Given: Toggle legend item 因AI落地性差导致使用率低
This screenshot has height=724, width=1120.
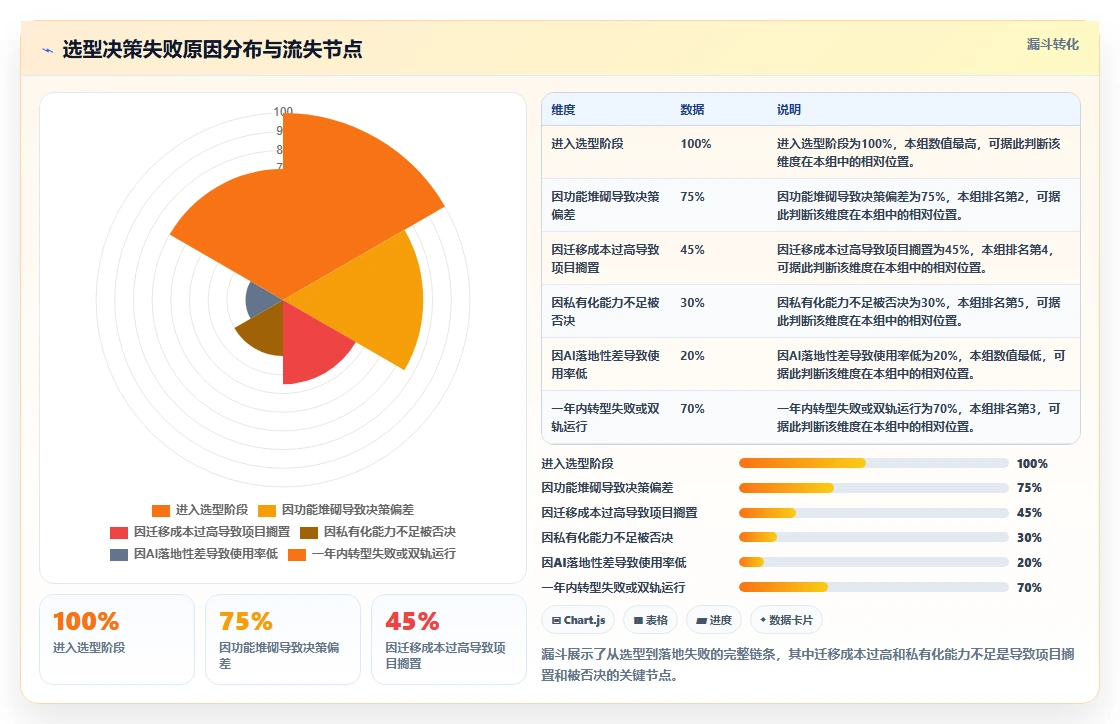Looking at the screenshot, I should 194,554.
